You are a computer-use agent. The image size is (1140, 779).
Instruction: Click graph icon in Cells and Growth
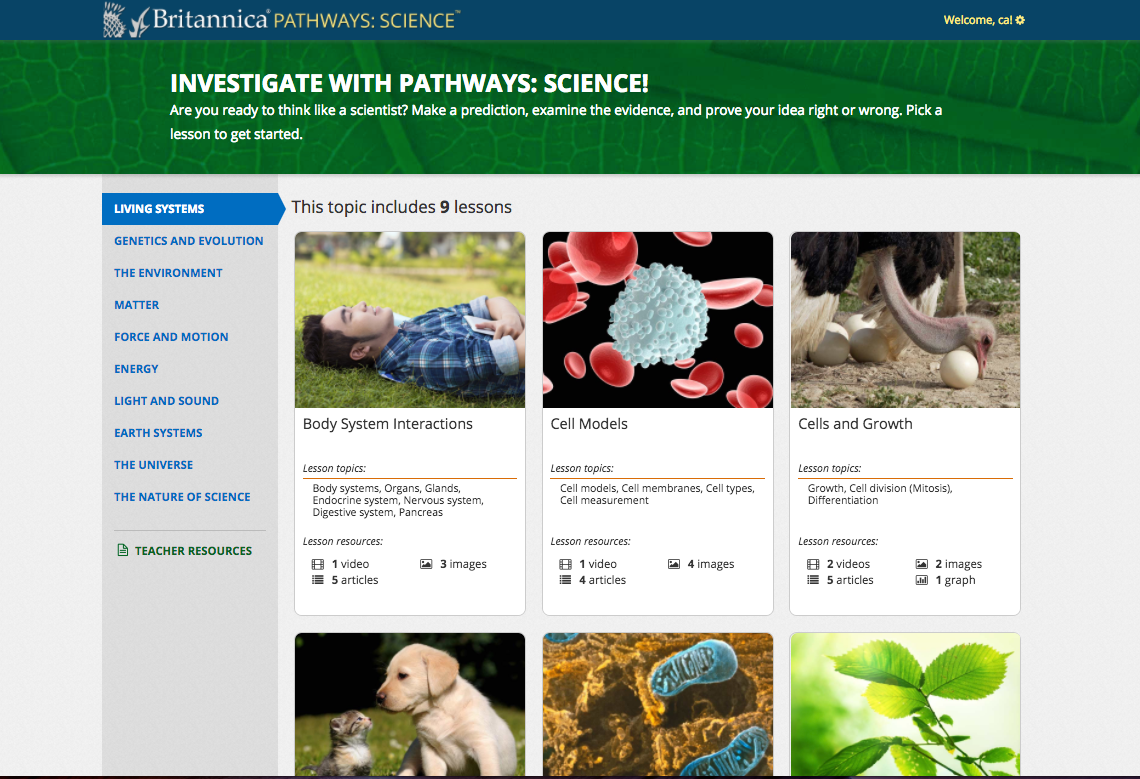click(922, 580)
